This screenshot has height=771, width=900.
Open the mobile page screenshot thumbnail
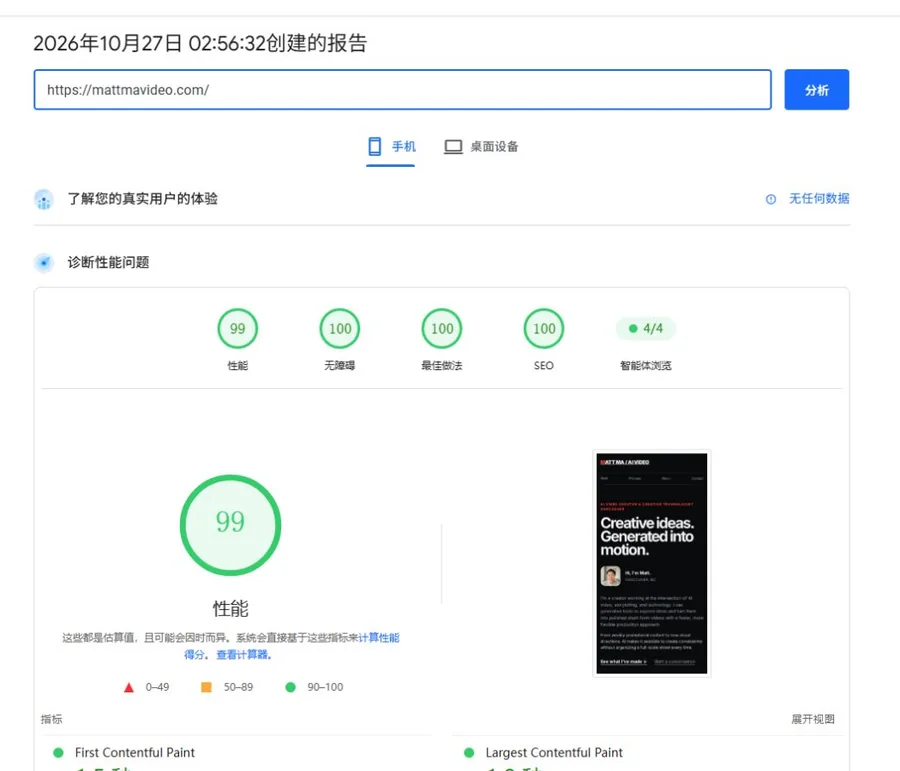[651, 563]
